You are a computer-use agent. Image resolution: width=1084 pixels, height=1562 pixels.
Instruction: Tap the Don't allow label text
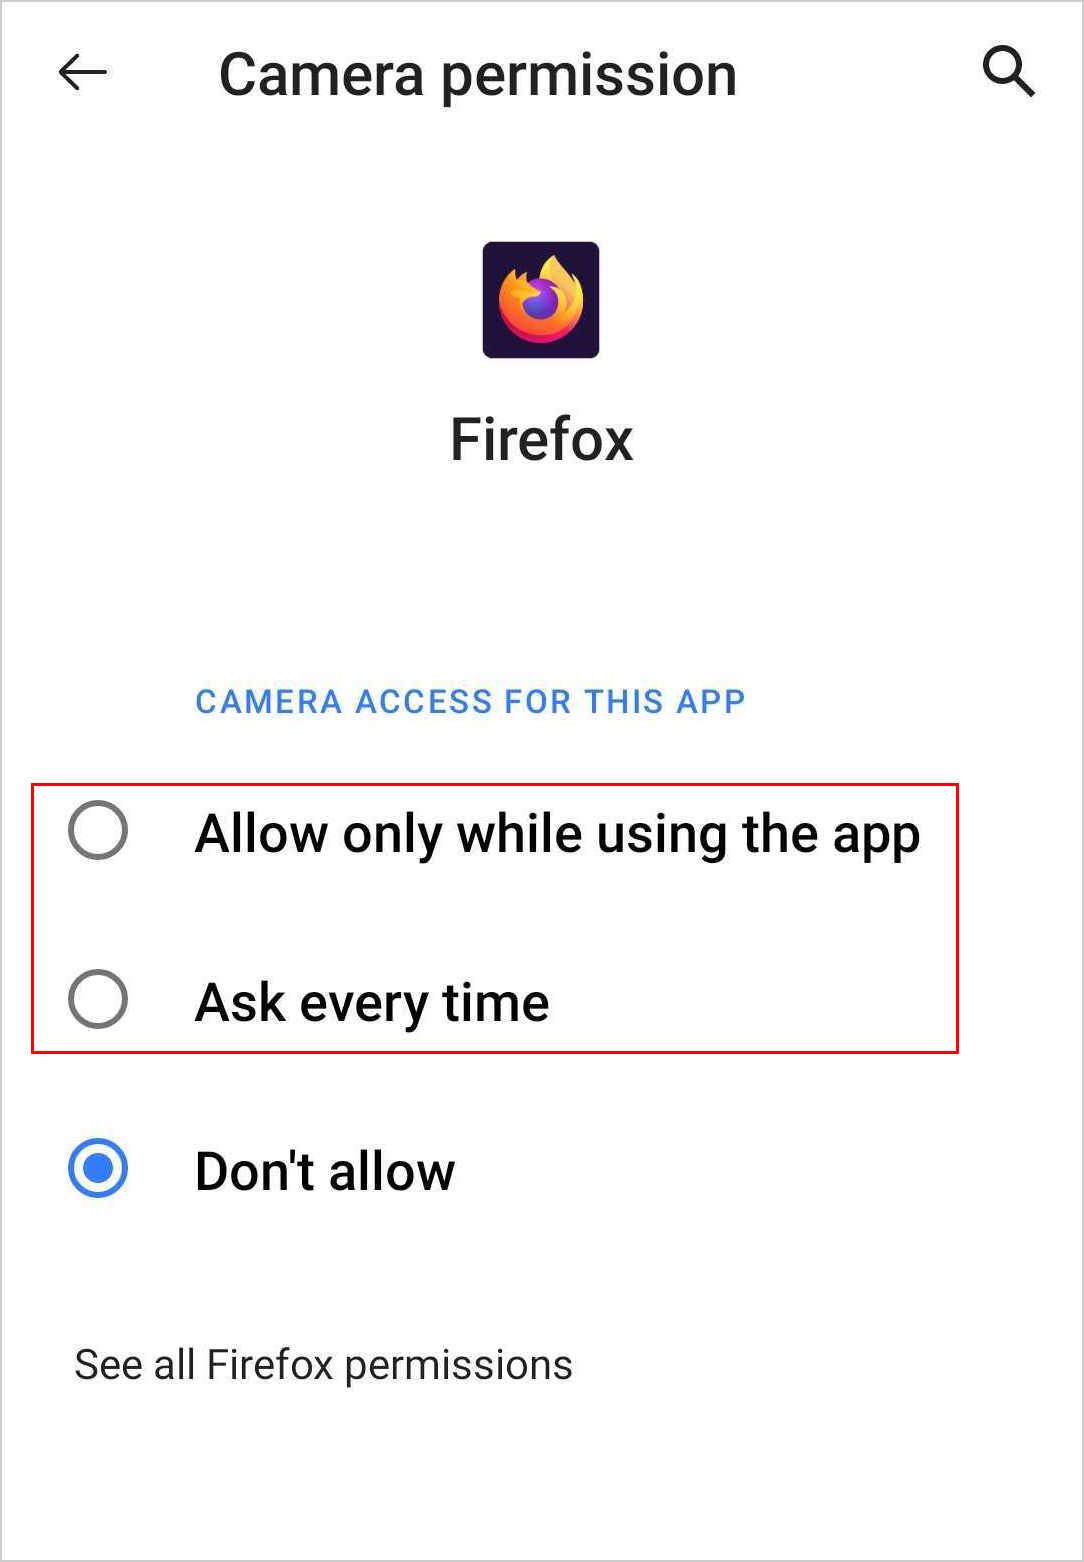(x=325, y=1171)
